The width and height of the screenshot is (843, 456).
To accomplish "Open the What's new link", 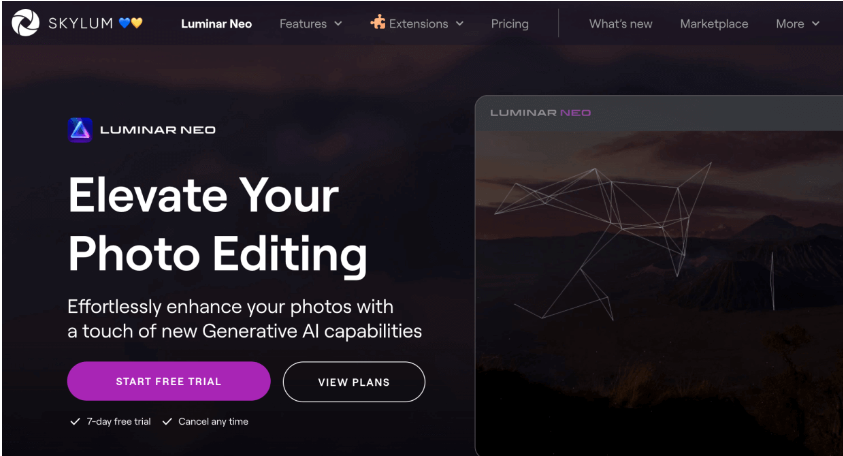I will pyautogui.click(x=620, y=24).
